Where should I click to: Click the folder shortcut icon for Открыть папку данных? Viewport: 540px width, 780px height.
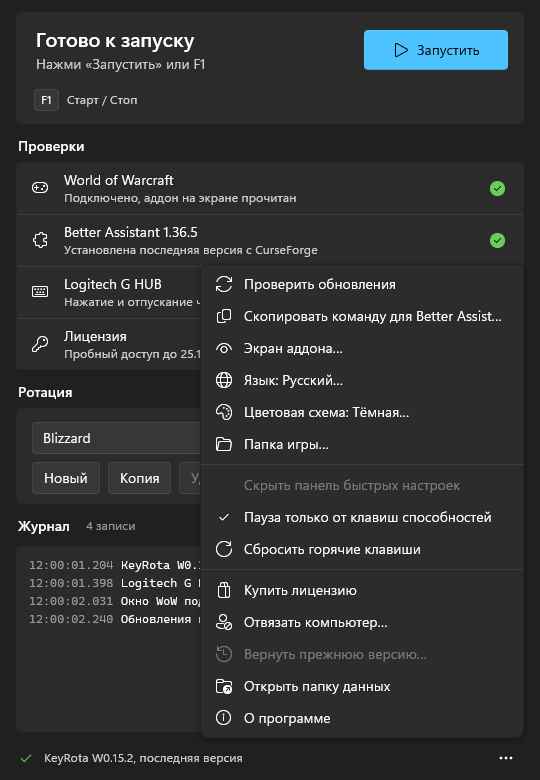coord(224,686)
